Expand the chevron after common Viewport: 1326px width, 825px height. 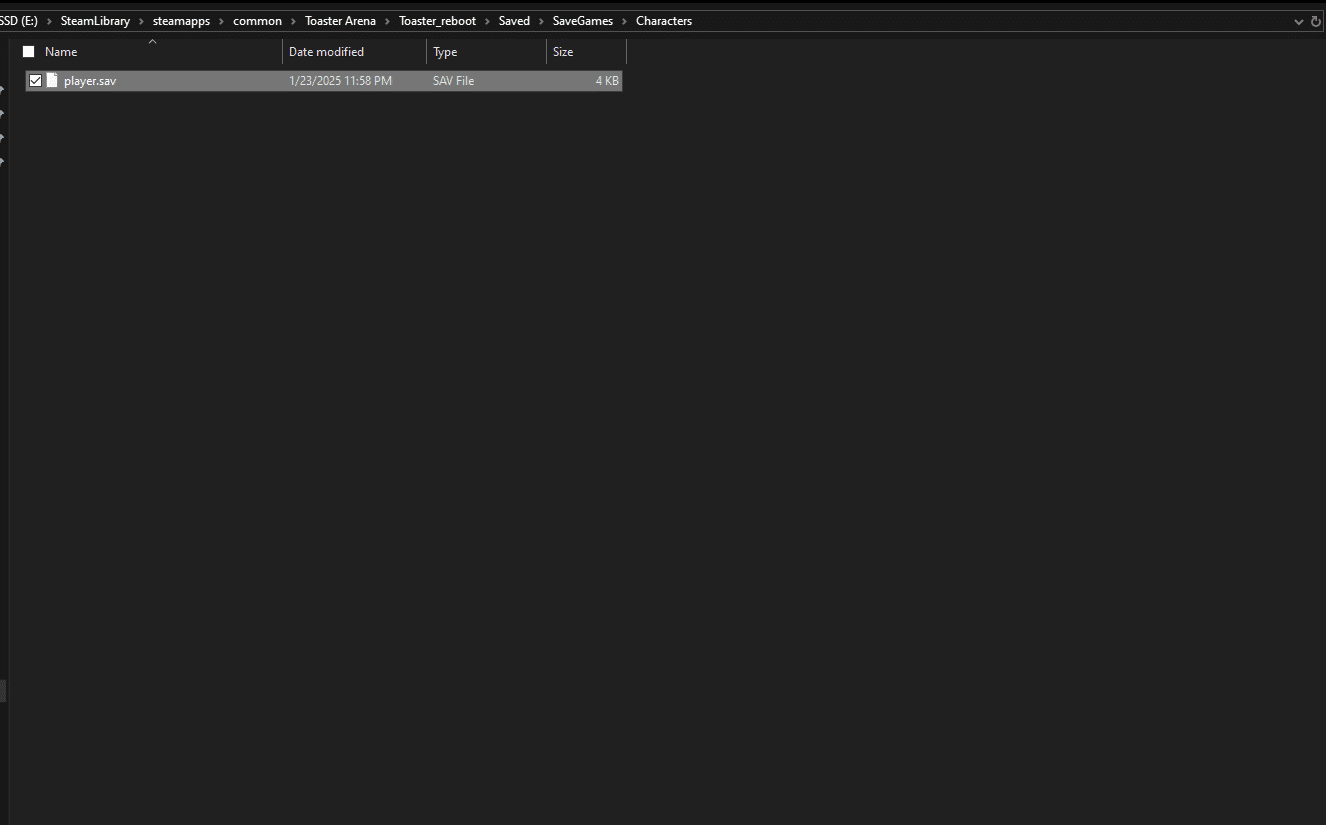tap(294, 21)
